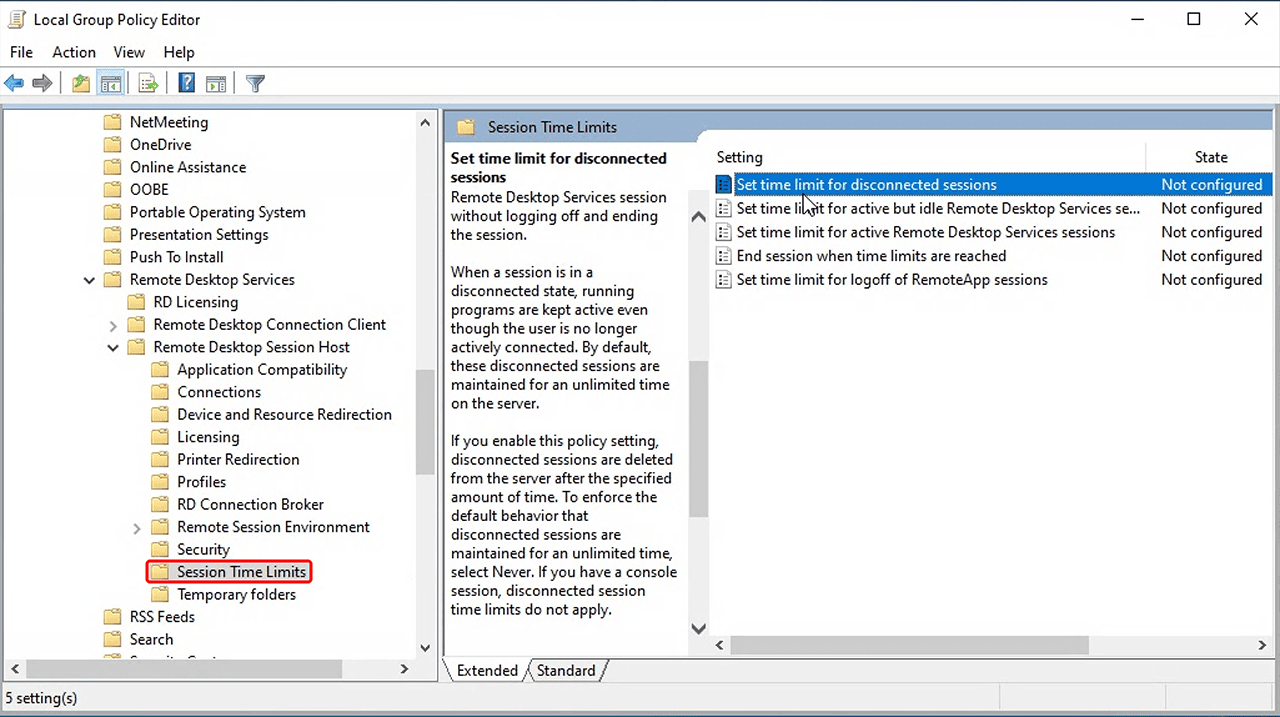1280x717 pixels.
Task: Select 'Set time limit for disconnected sessions' setting
Action: (x=866, y=184)
